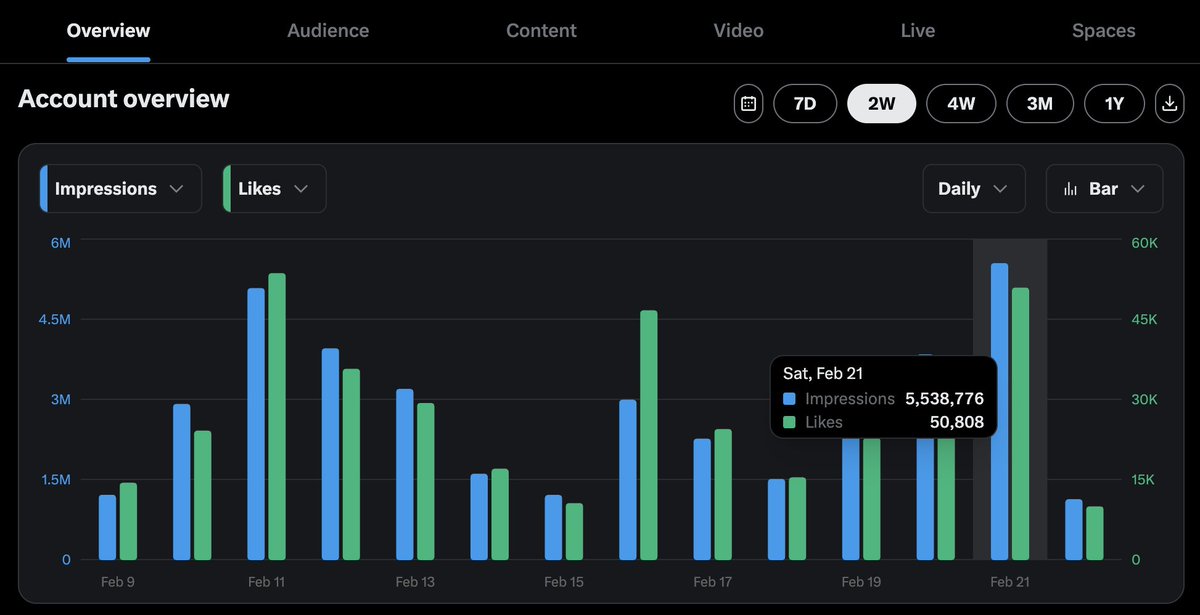
Task: Toggle the 2W range selection
Action: click(881, 103)
